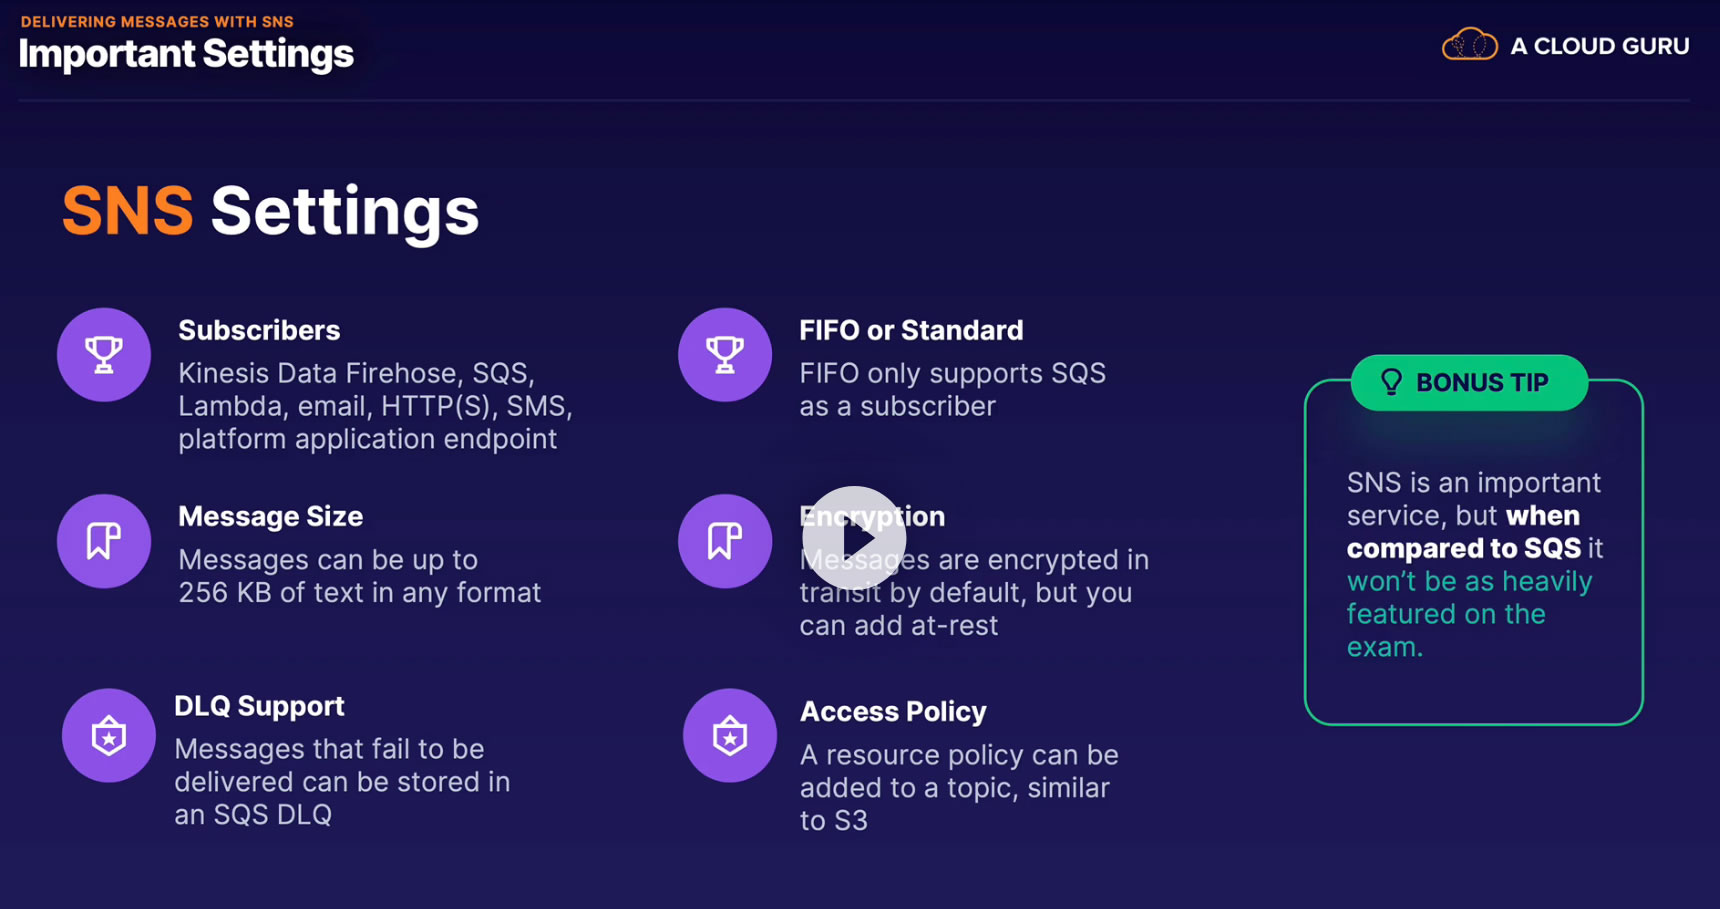Click the BONUS TIP green label

[1481, 383]
